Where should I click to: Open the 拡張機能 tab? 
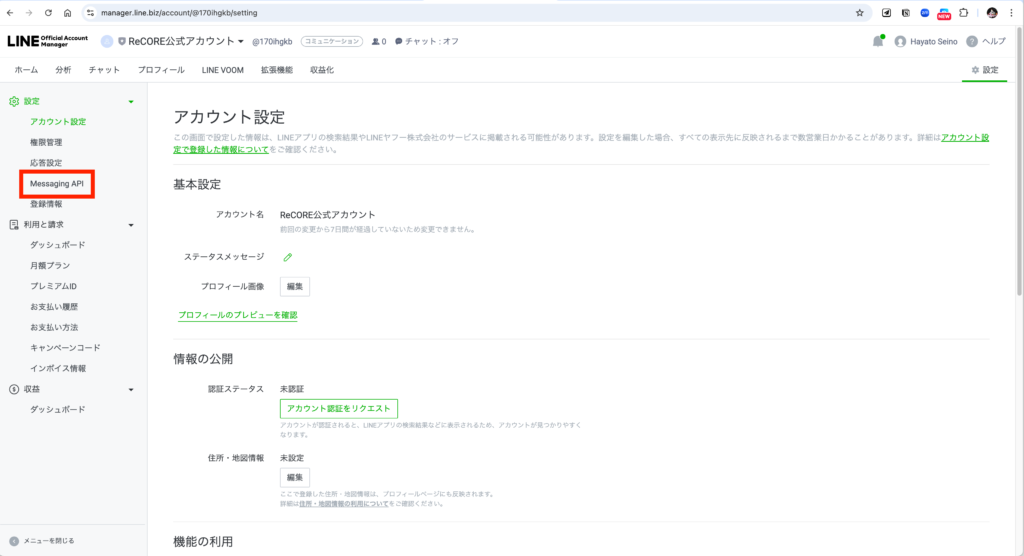[277, 70]
